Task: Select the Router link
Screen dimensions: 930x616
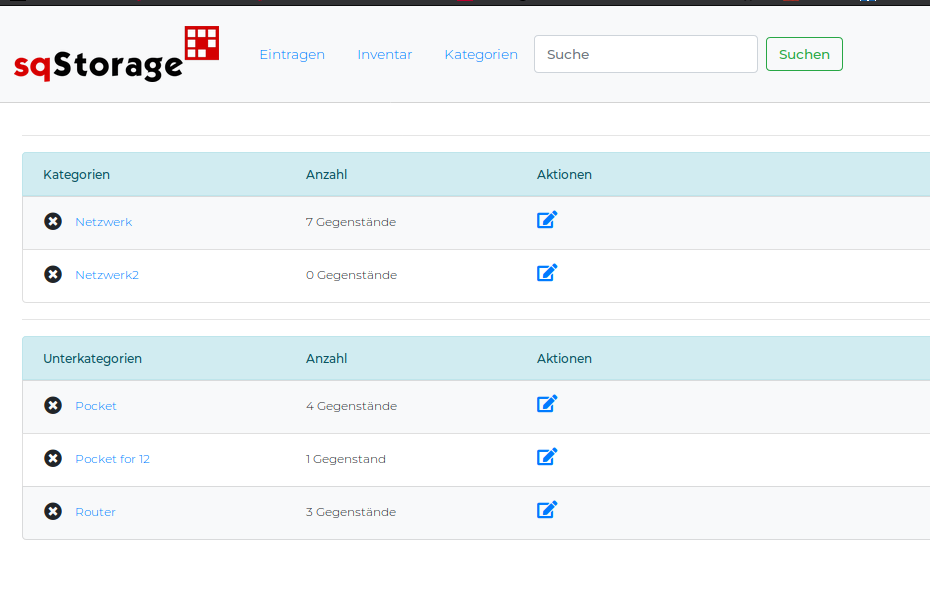Action: coord(95,512)
